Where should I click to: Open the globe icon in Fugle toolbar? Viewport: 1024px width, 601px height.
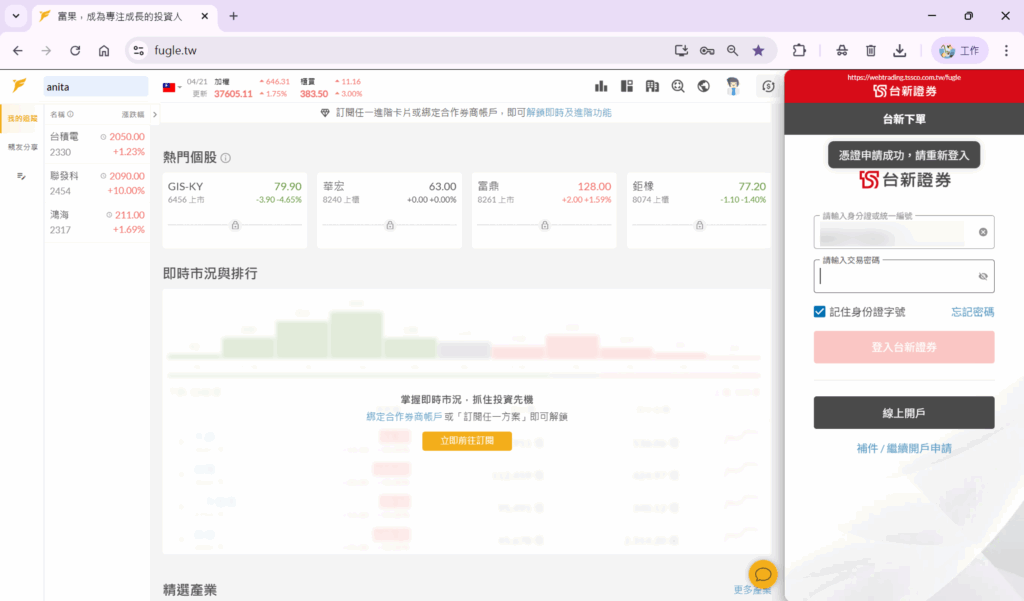[x=703, y=87]
